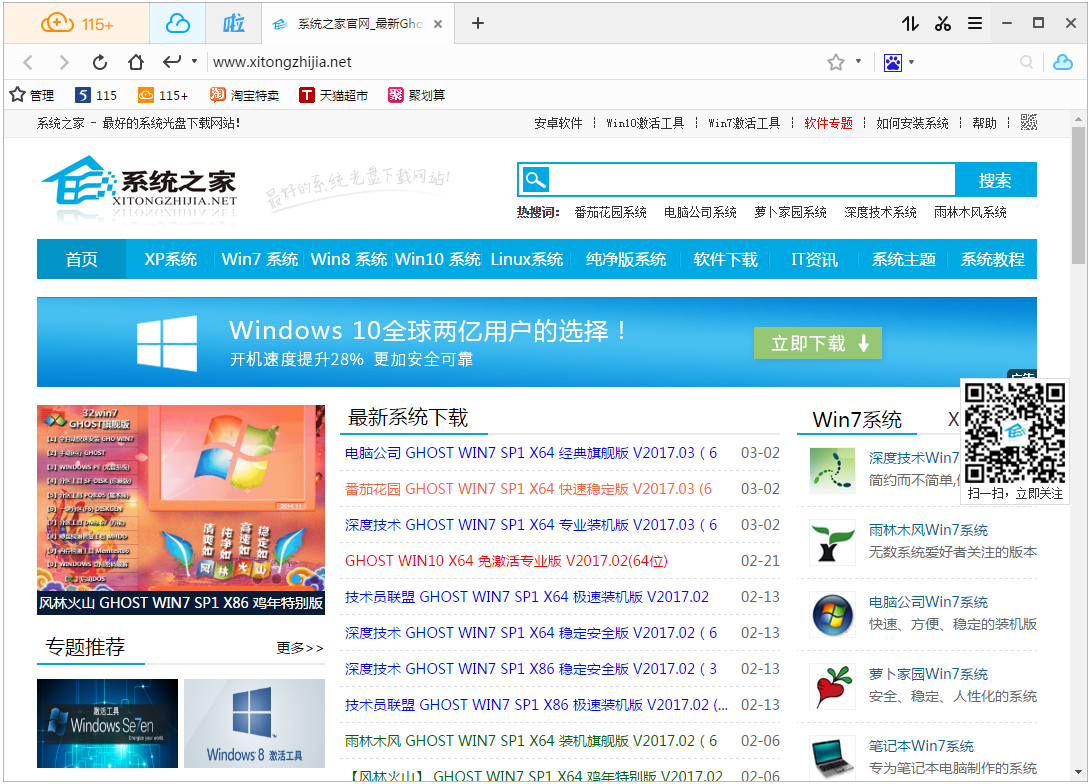Click the Baidu paw search engine icon
The height and width of the screenshot is (784, 1091).
[x=893, y=63]
